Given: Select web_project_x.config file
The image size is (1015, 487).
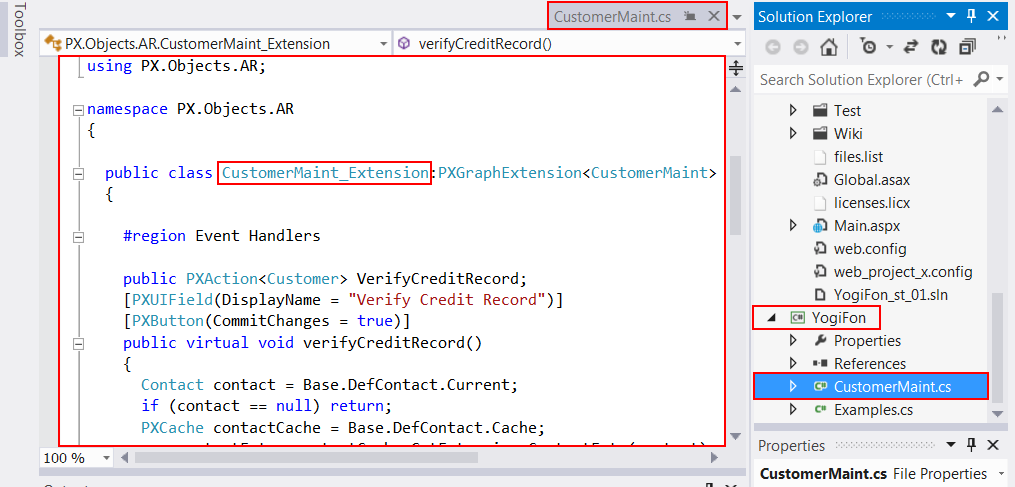Looking at the screenshot, I should 903,272.
